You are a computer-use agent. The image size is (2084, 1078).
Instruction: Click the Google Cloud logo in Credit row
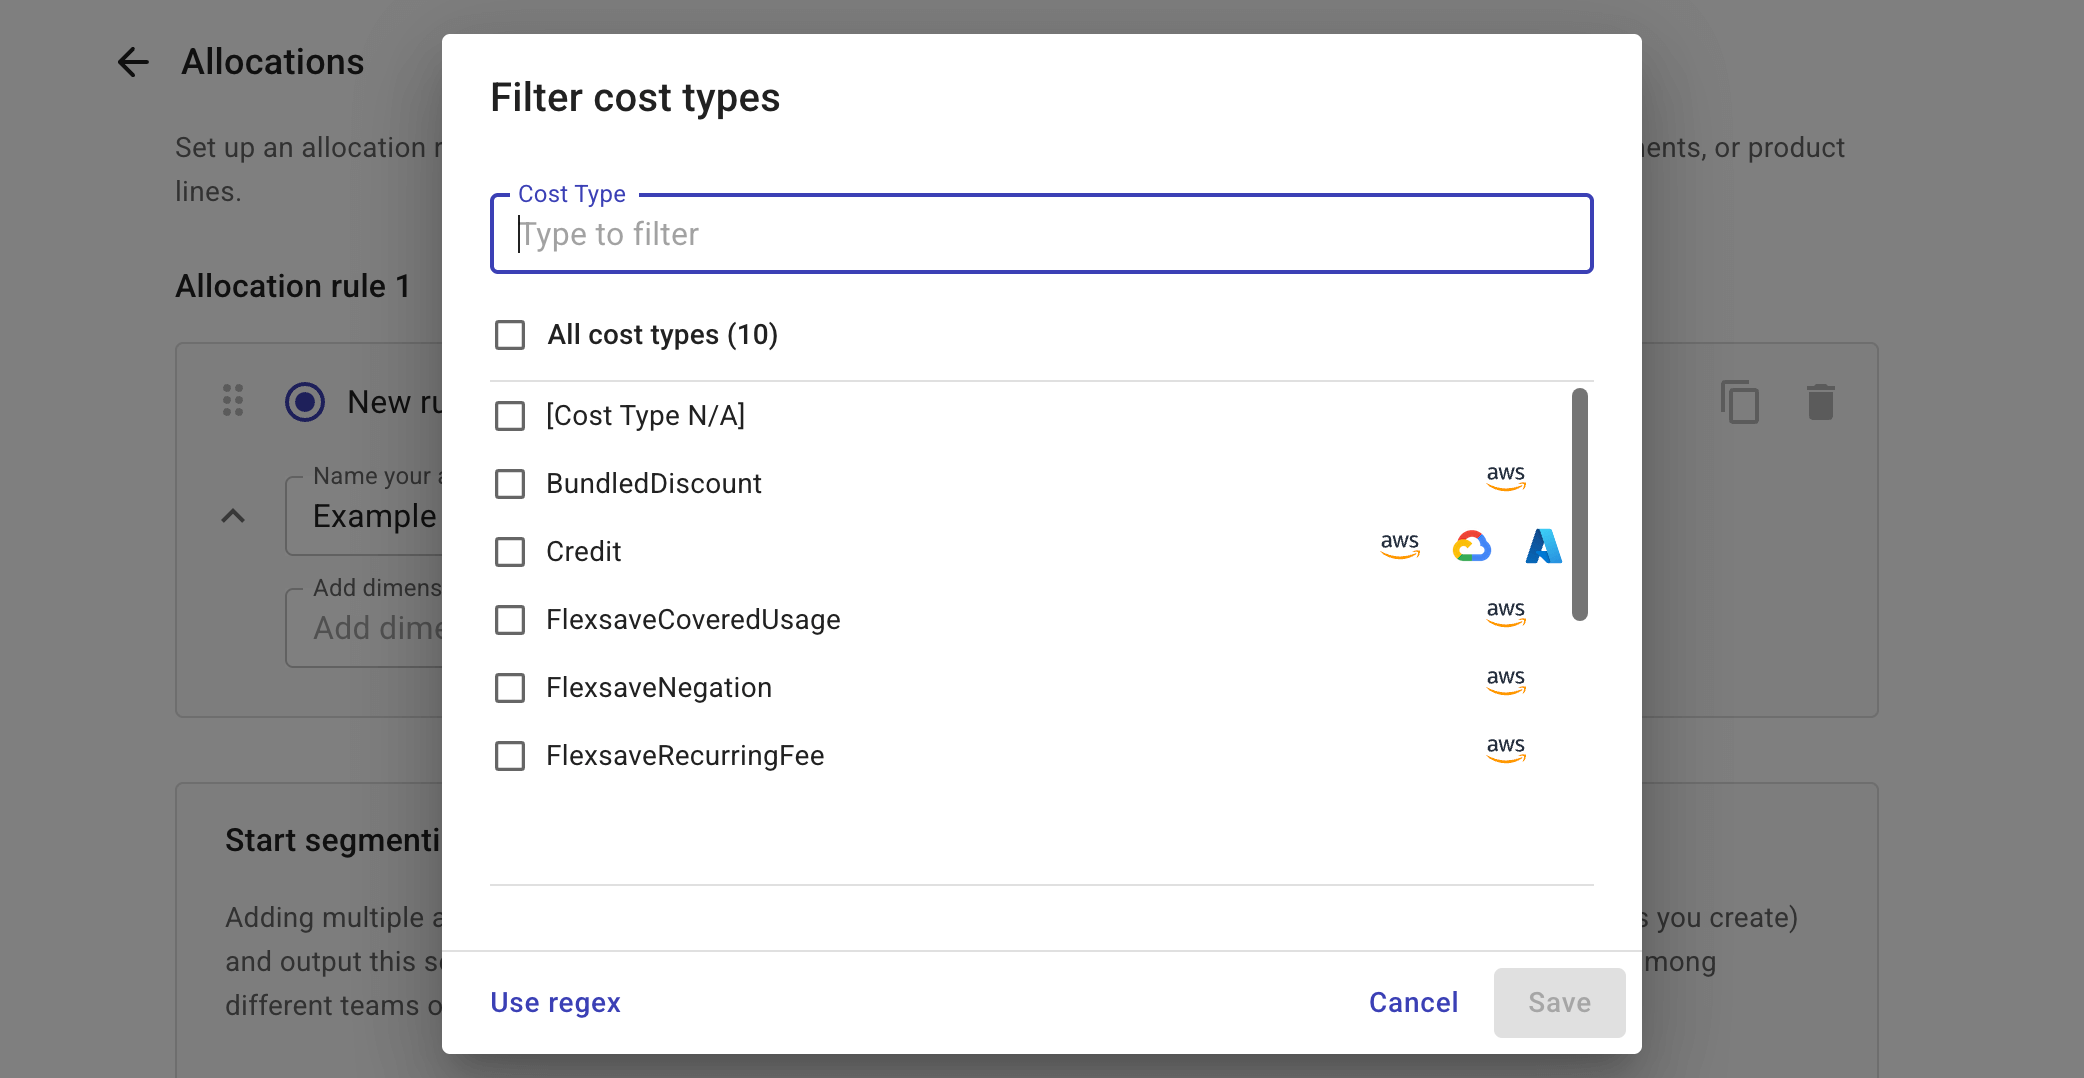[1472, 546]
